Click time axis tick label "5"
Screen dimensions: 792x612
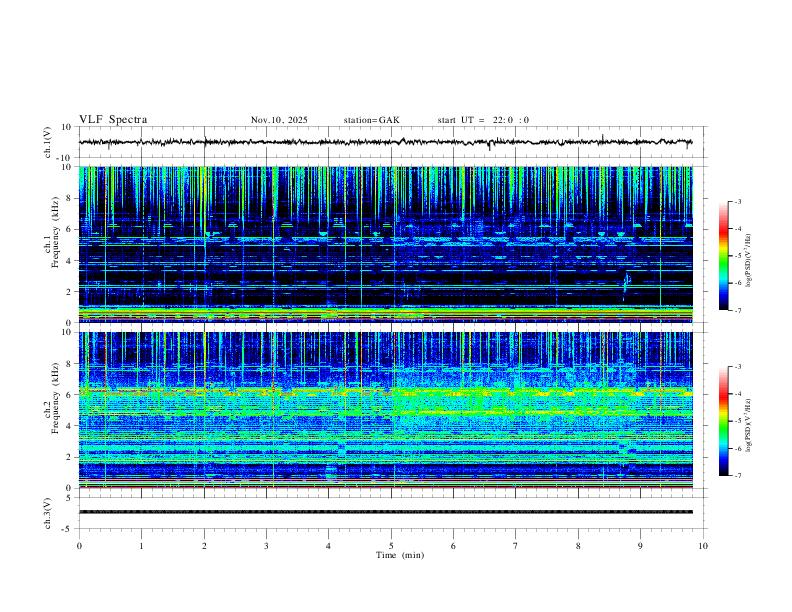coord(391,546)
